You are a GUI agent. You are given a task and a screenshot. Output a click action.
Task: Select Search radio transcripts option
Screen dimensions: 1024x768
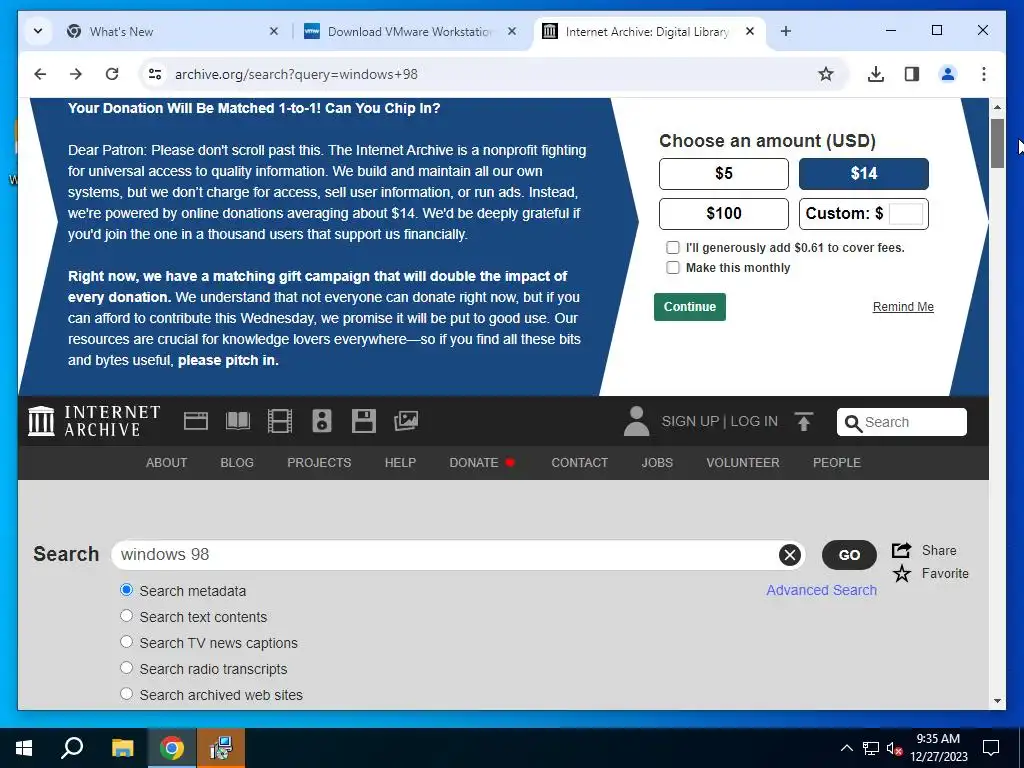pos(127,668)
